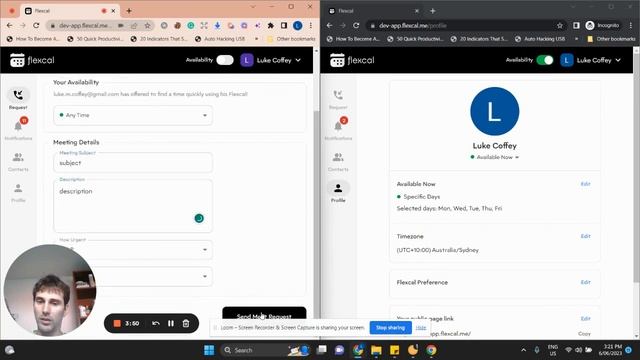Bookmark page with star in right window
The image size is (640, 360).
(560, 25)
